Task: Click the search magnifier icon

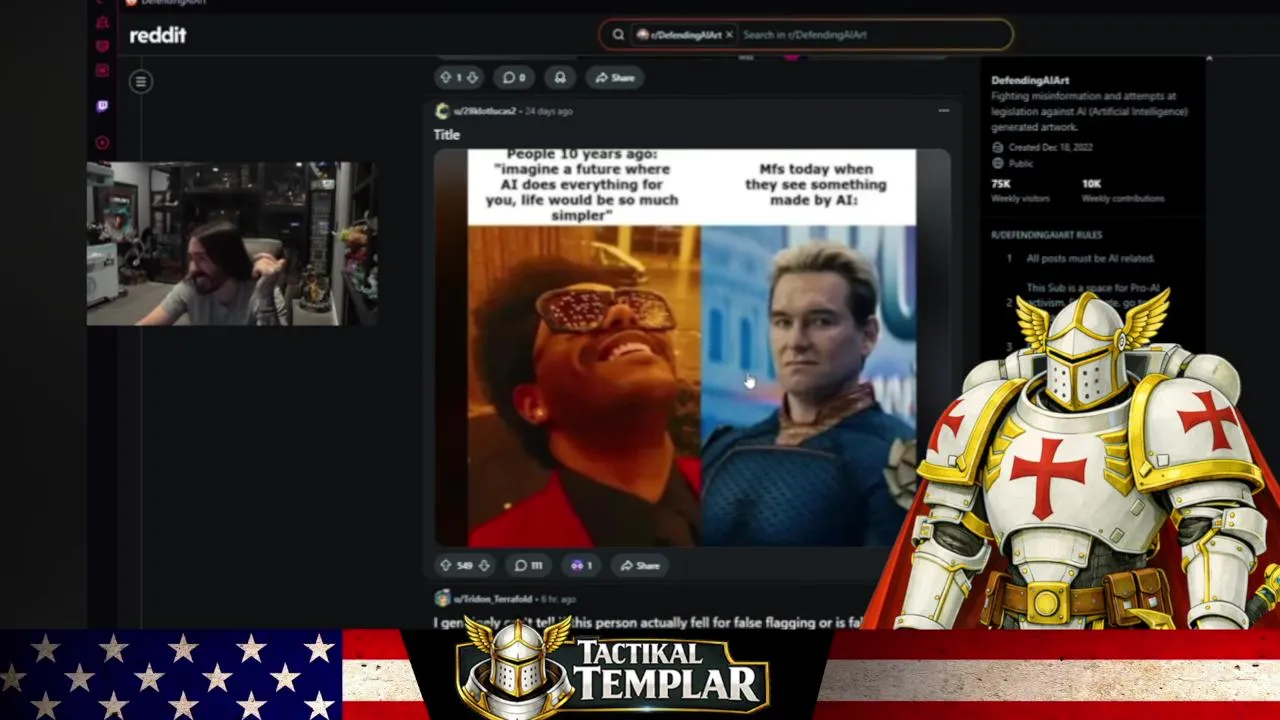Action: pos(619,35)
